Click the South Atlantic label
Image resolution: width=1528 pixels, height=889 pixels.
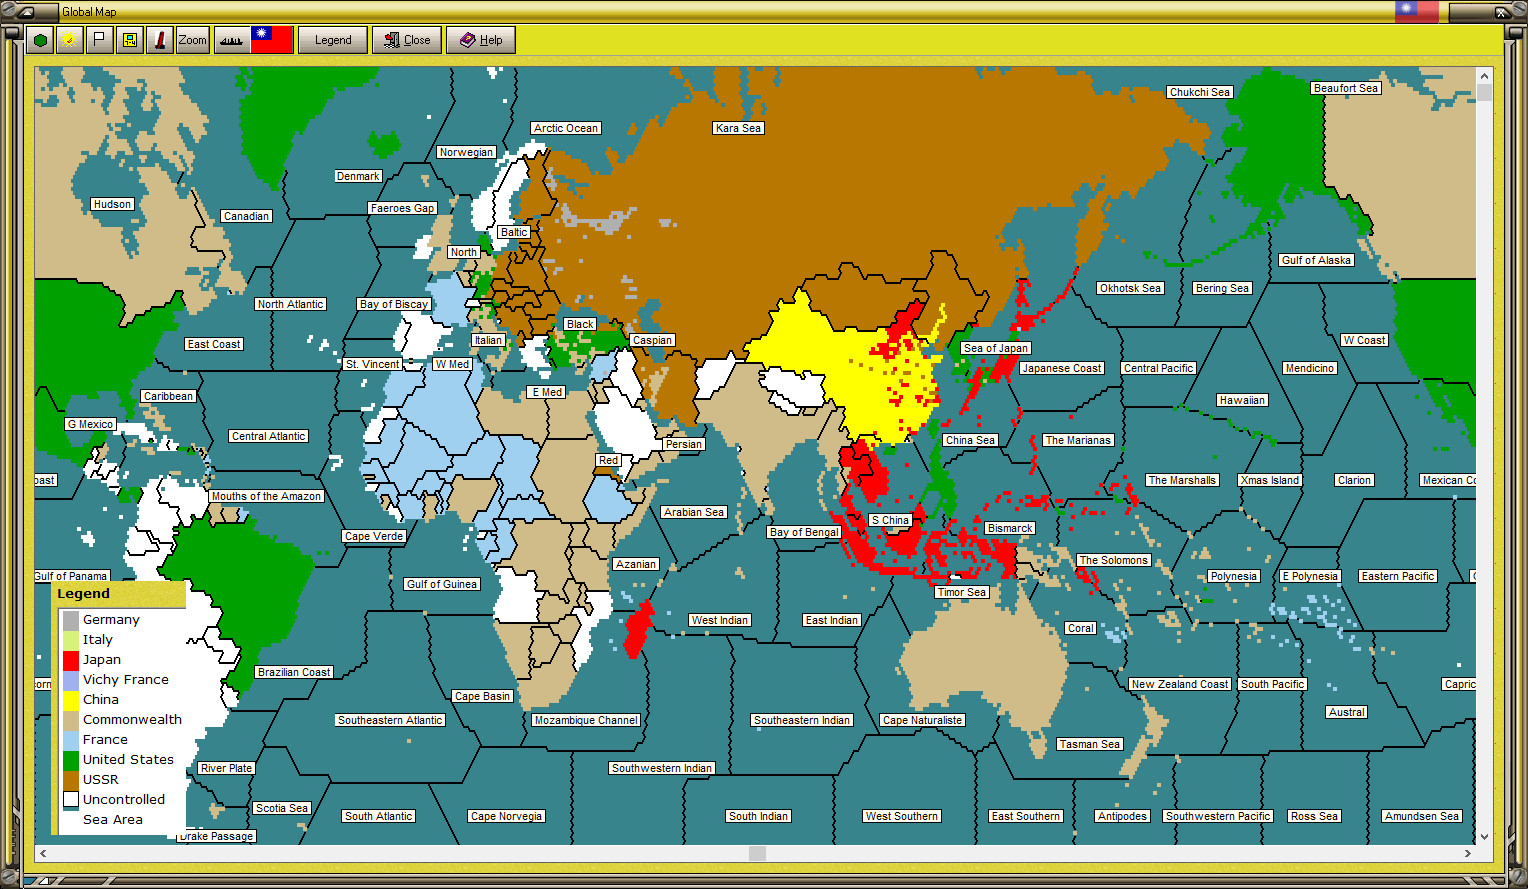(378, 816)
